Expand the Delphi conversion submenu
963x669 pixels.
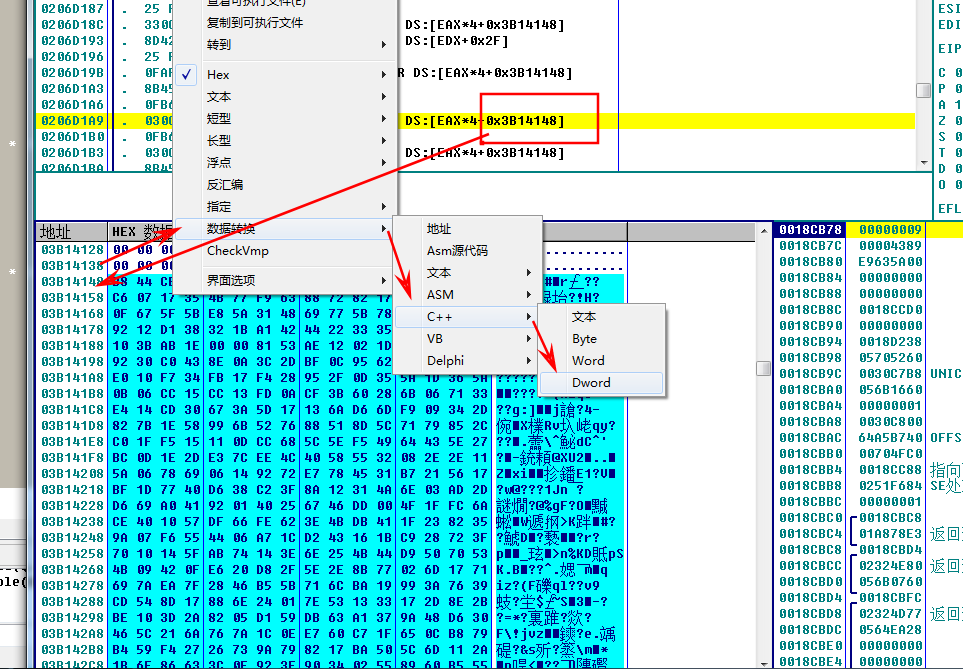pos(466,361)
